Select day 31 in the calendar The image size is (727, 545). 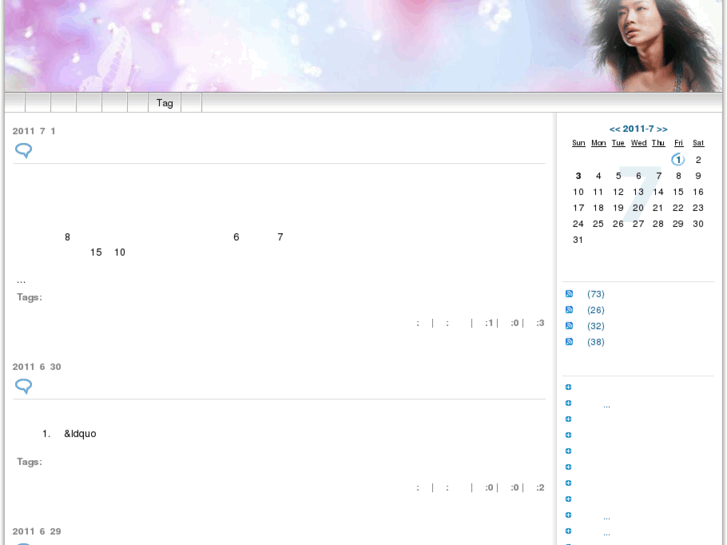(x=578, y=240)
